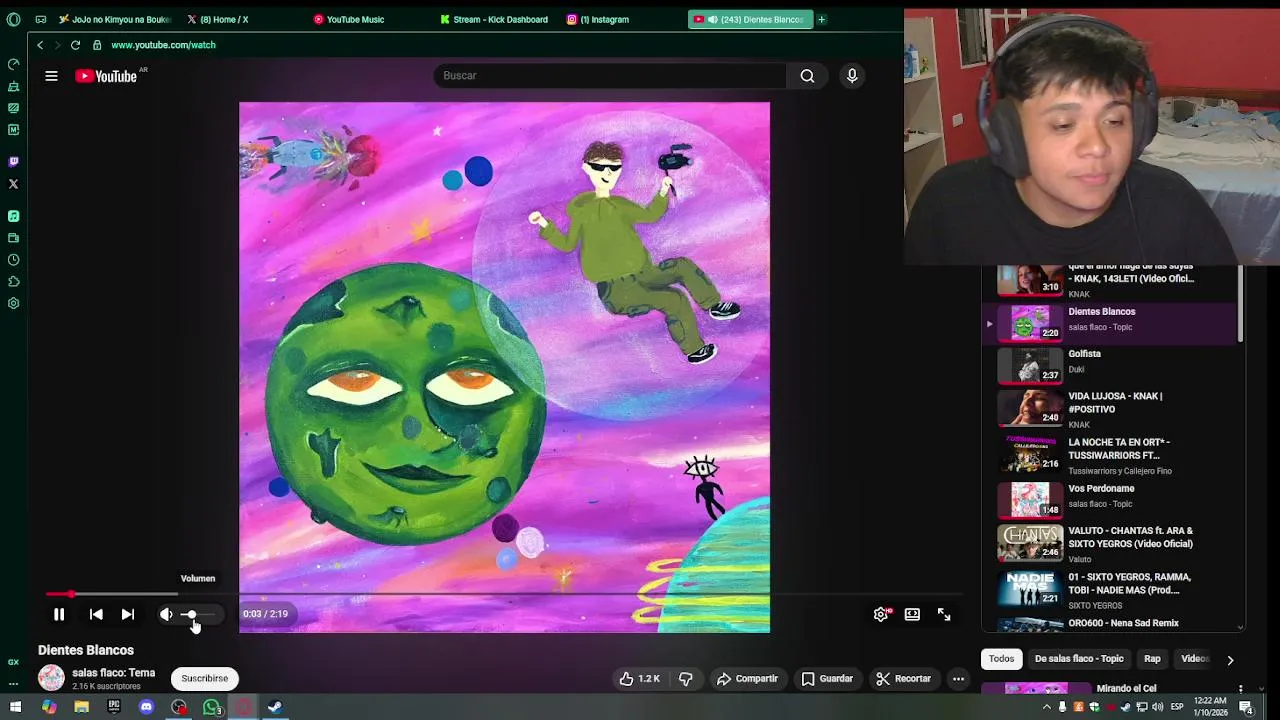
Task: Play 'VIDA LUJOSA - KNAK' from playlist
Action: click(1110, 409)
